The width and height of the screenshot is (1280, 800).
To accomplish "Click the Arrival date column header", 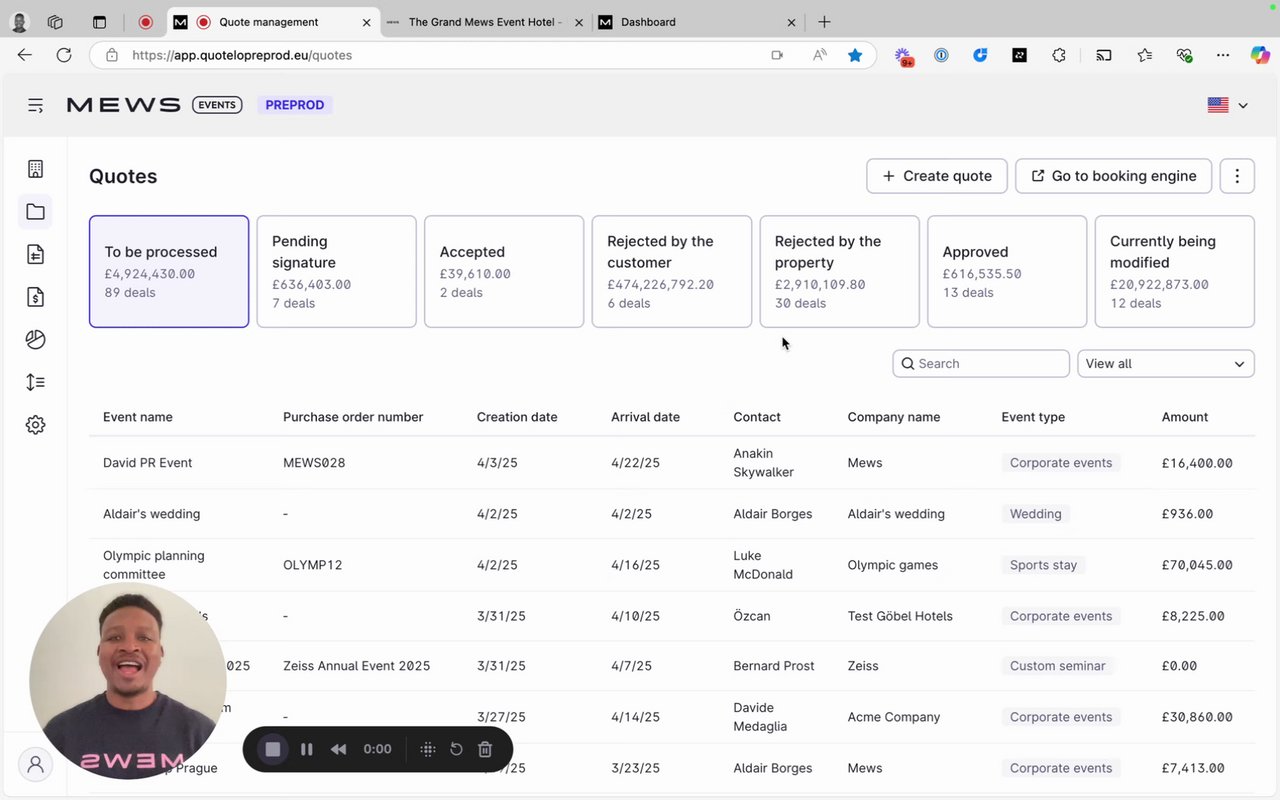I will point(645,417).
